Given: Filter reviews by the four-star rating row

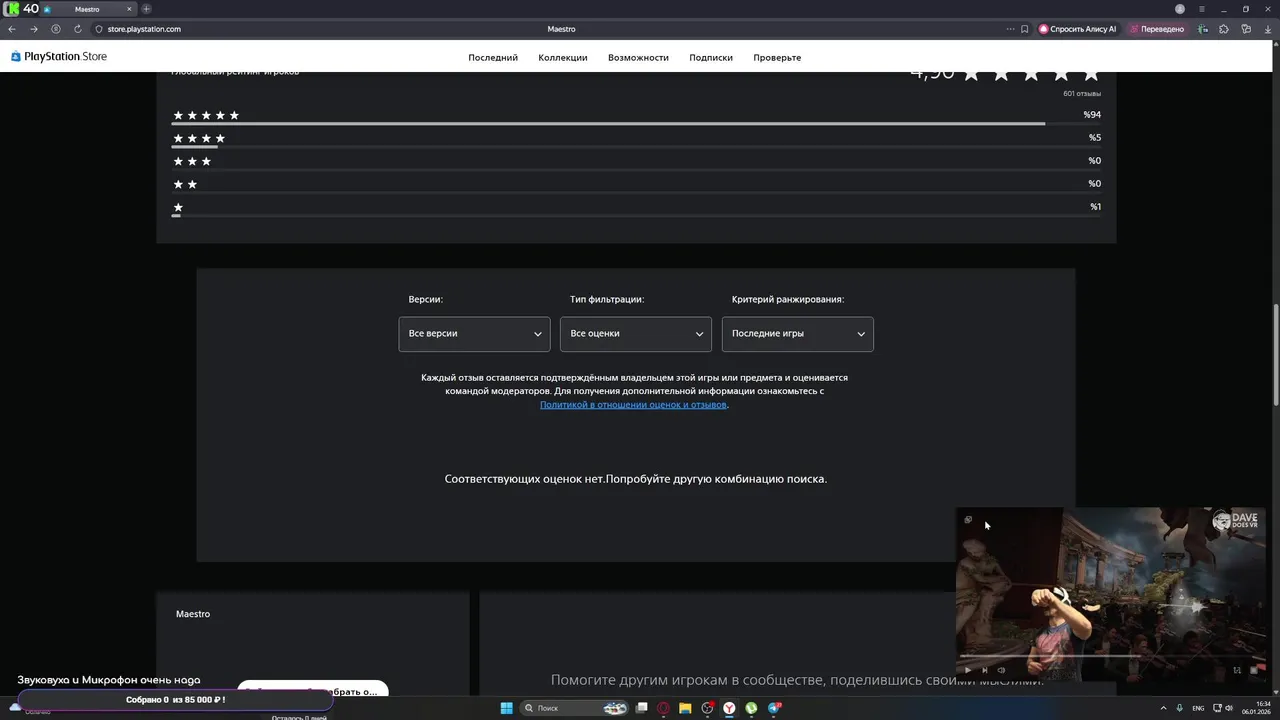Looking at the screenshot, I should pyautogui.click(x=636, y=139).
